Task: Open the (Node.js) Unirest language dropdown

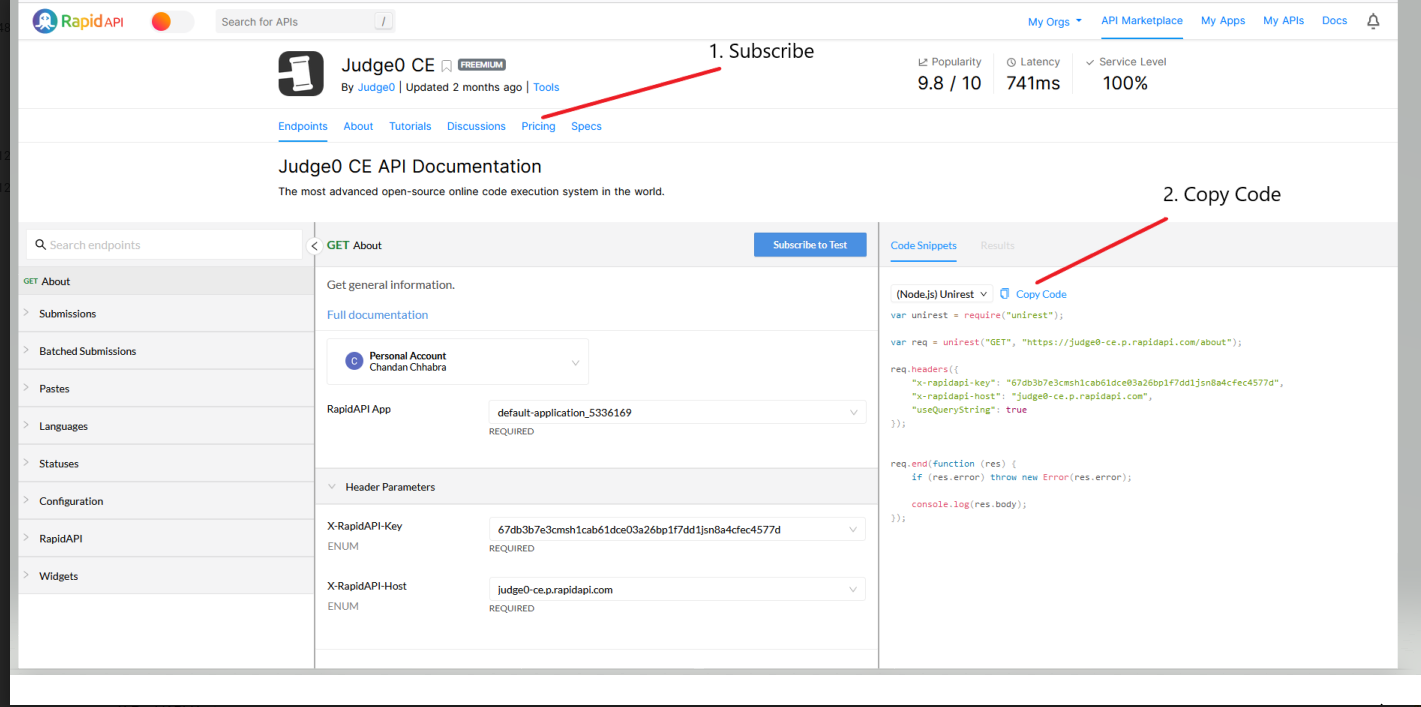Action: (941, 294)
